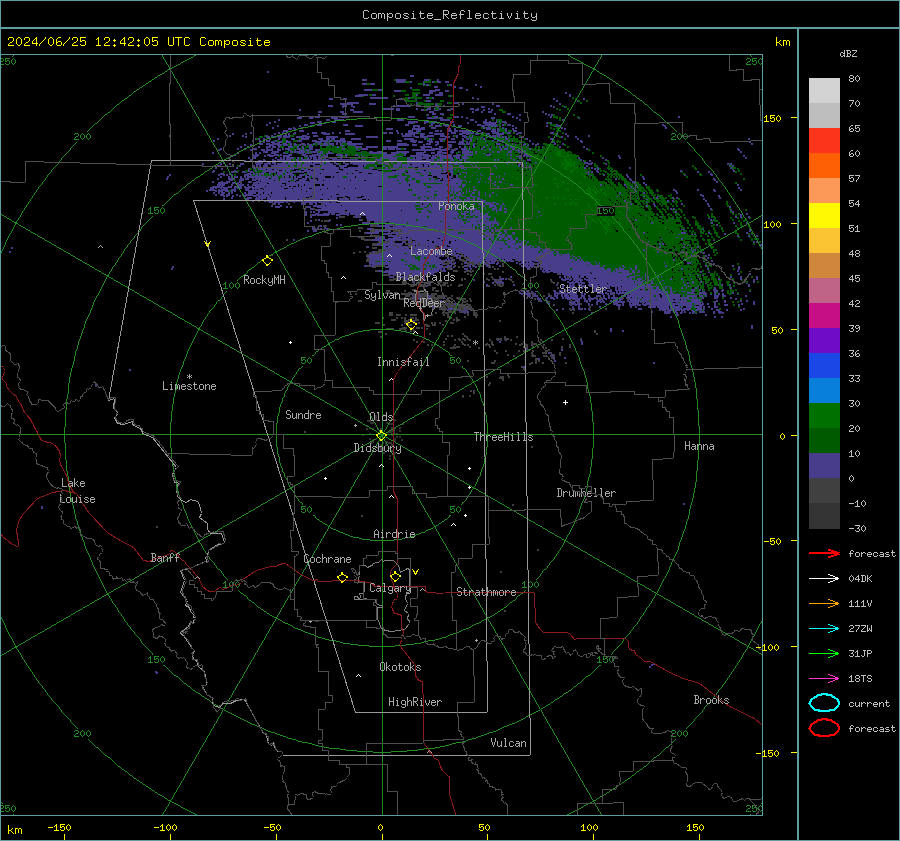
Task: Click the cyan current oval icon
Action: click(824, 703)
